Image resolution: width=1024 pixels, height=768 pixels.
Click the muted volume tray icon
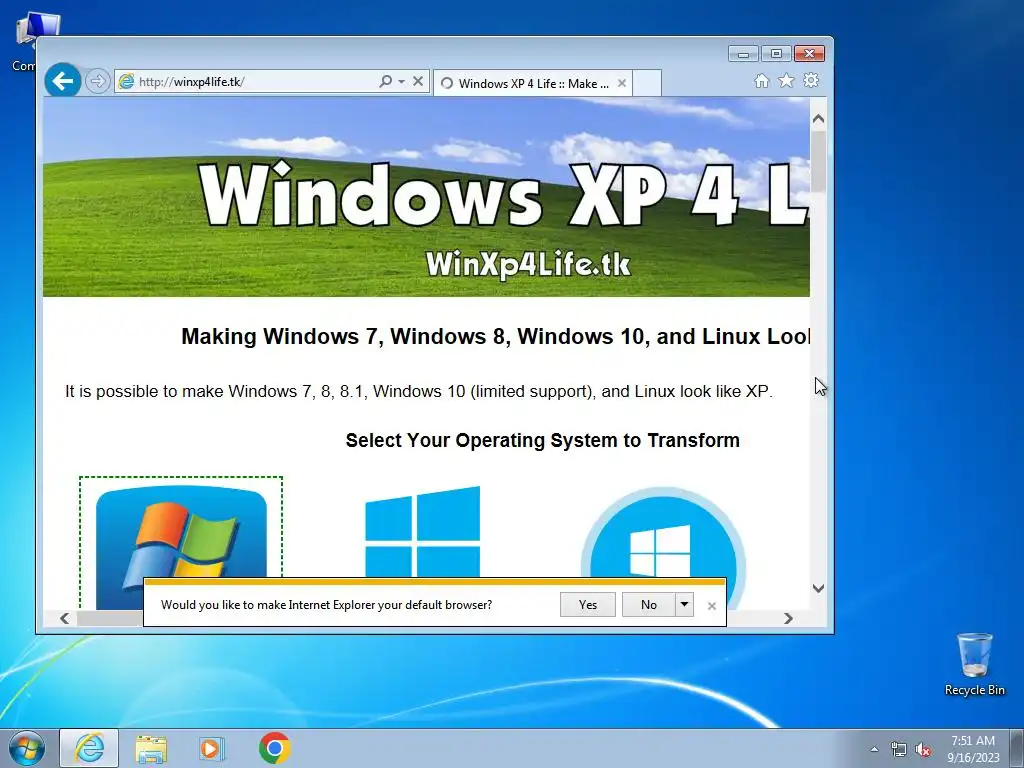coord(923,749)
